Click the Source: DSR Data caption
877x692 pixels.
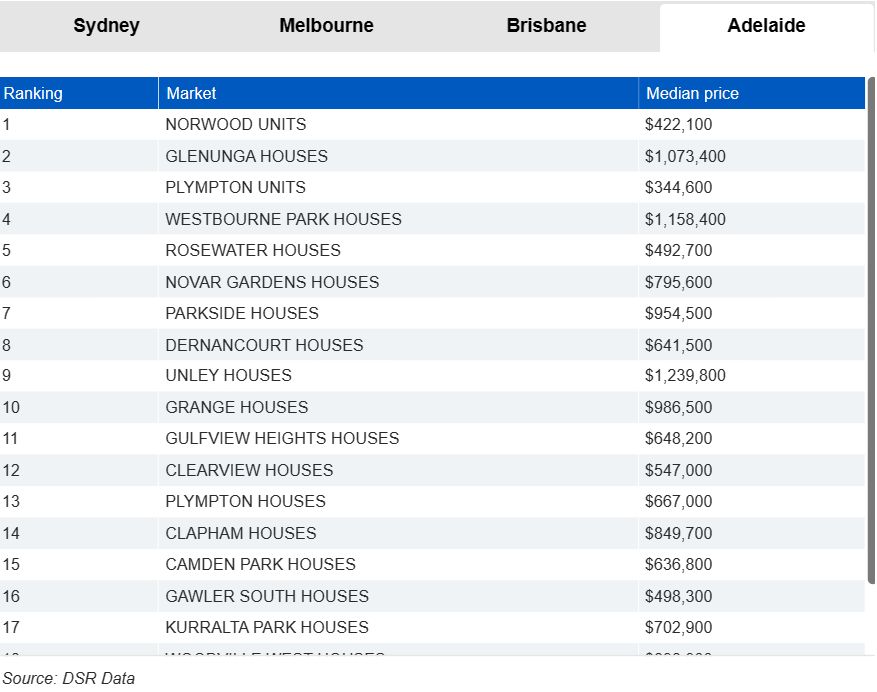click(68, 678)
